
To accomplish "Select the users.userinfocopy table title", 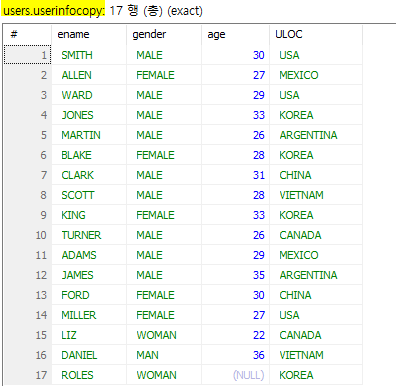I will (x=53, y=11).
